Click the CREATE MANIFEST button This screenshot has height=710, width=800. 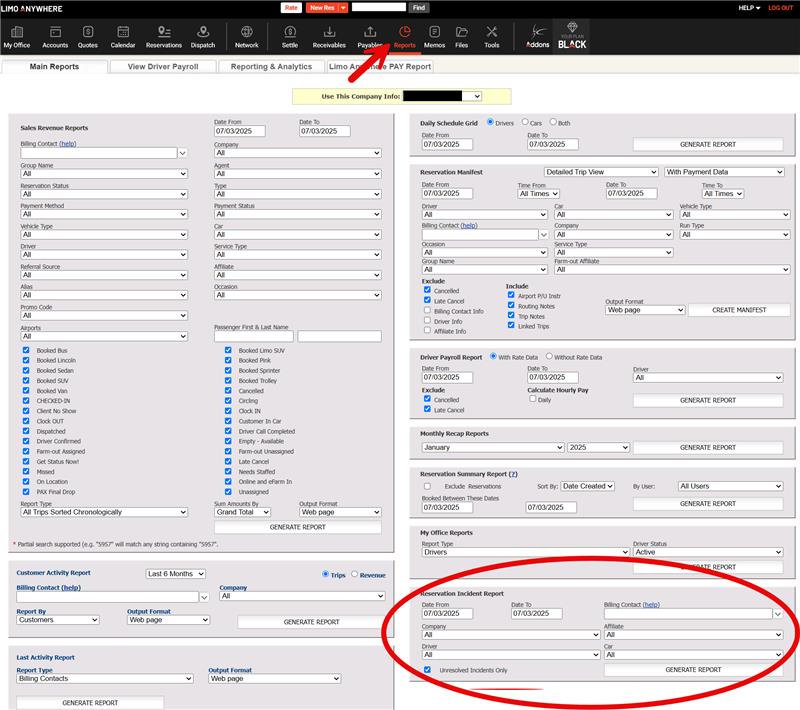click(739, 310)
